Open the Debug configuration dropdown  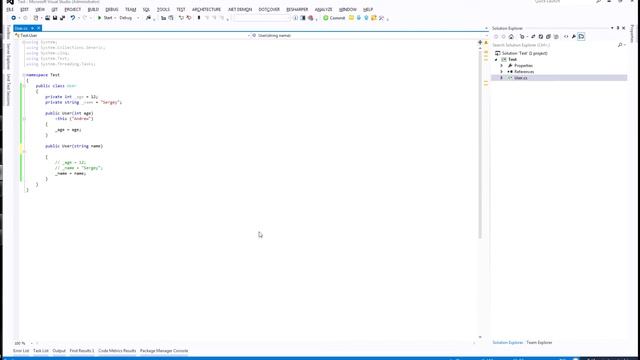pyautogui.click(x=129, y=18)
